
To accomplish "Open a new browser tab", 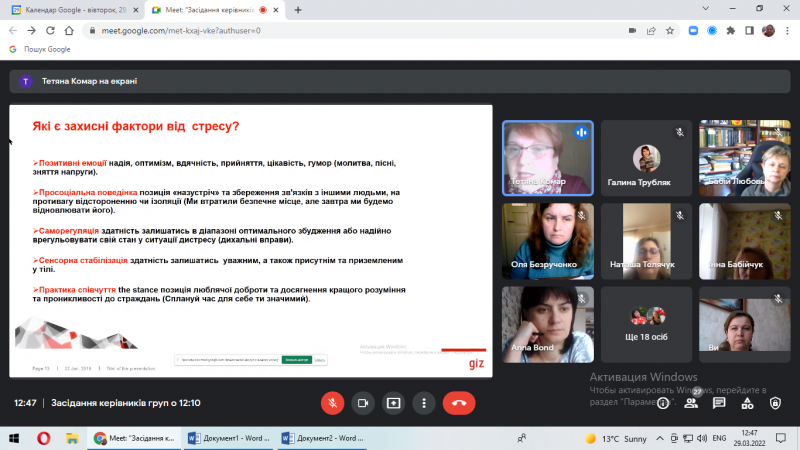I will (298, 10).
